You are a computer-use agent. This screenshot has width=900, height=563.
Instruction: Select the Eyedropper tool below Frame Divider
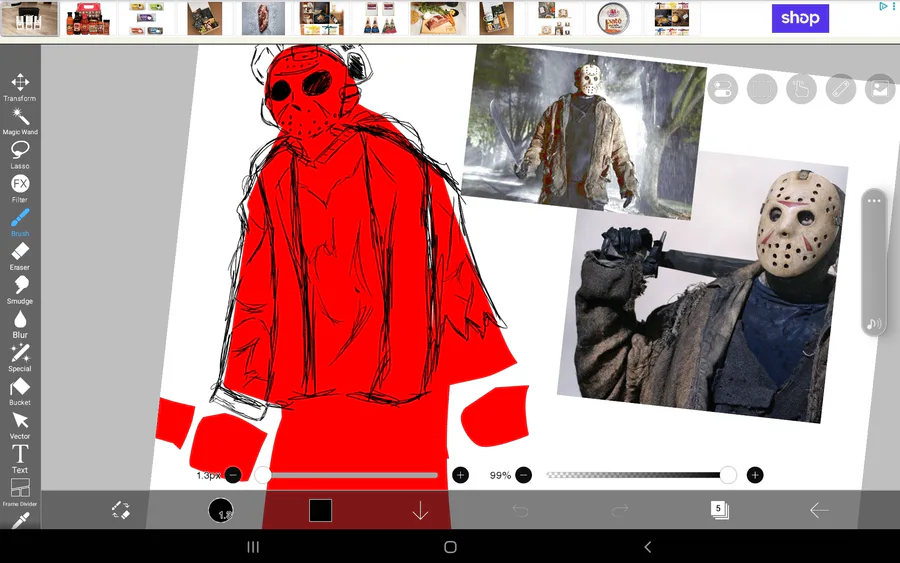[x=20, y=520]
